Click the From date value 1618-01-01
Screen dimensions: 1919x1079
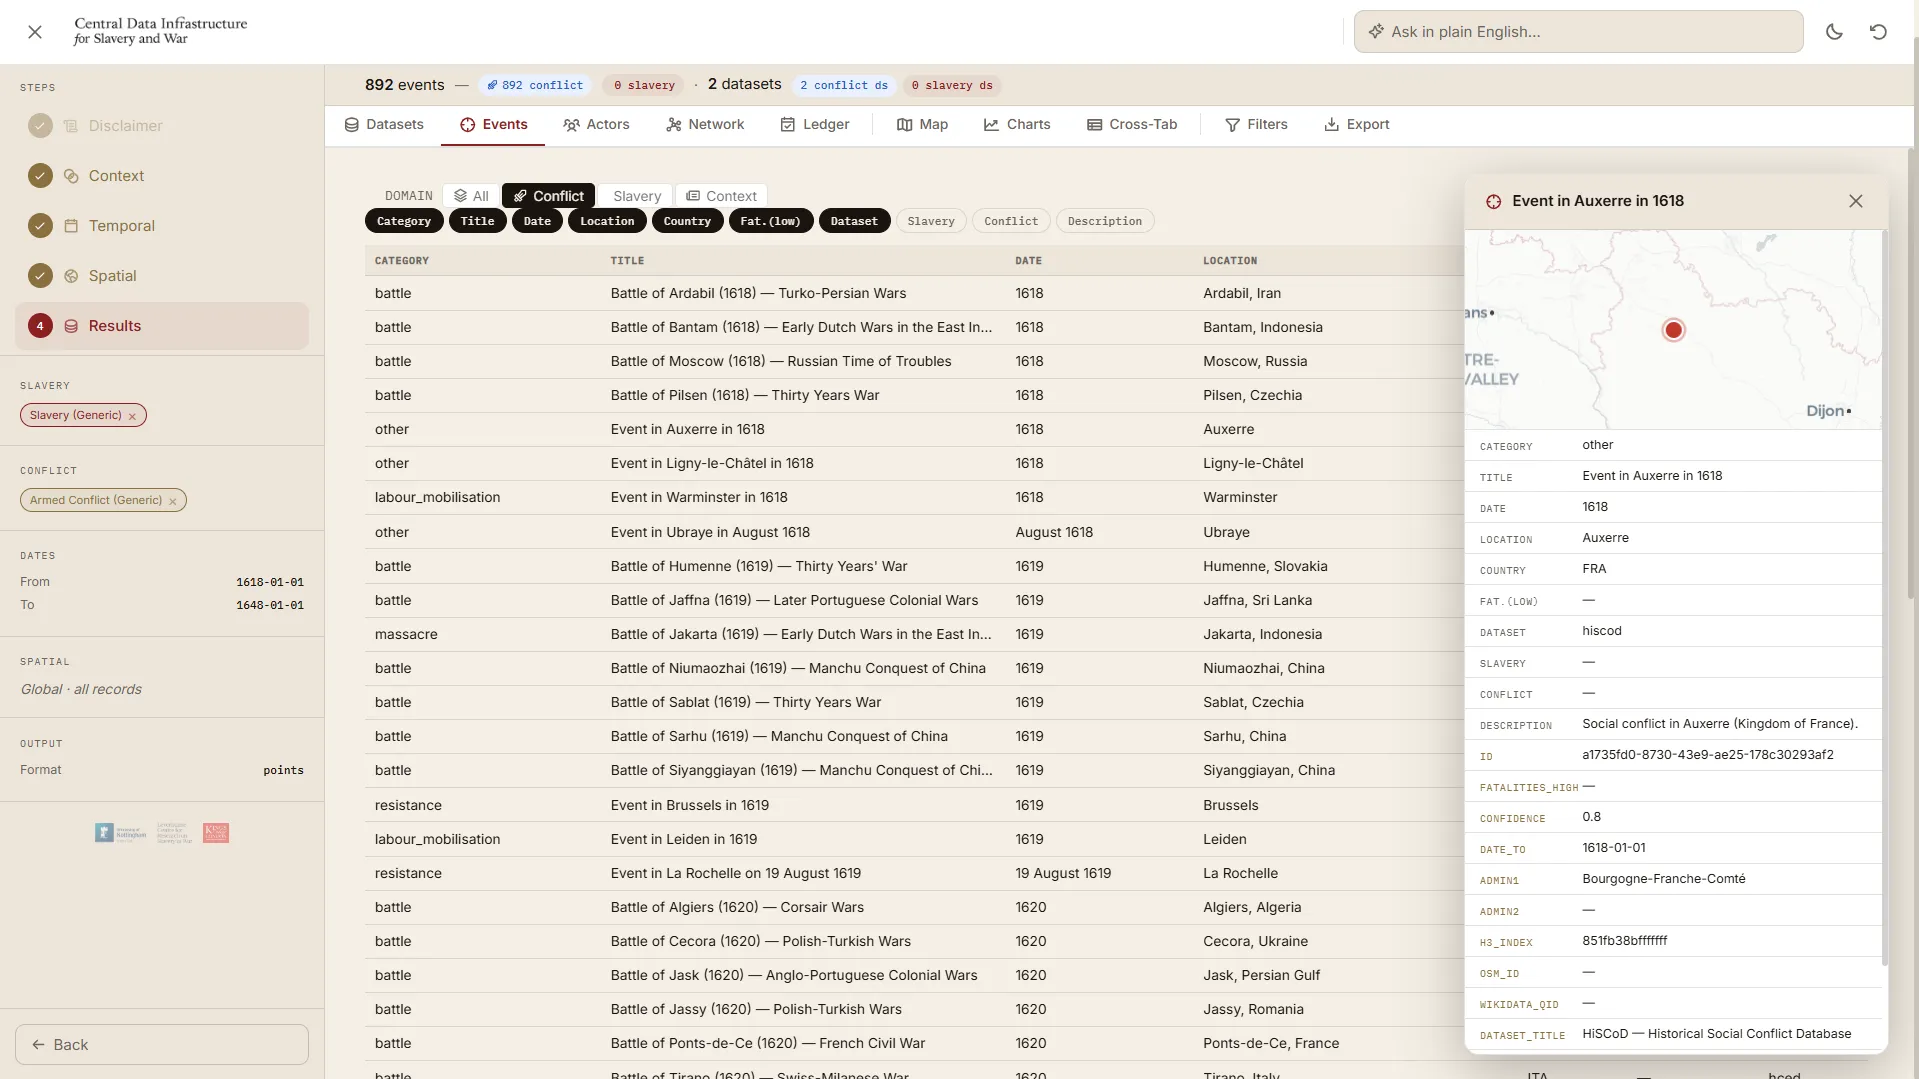click(270, 582)
